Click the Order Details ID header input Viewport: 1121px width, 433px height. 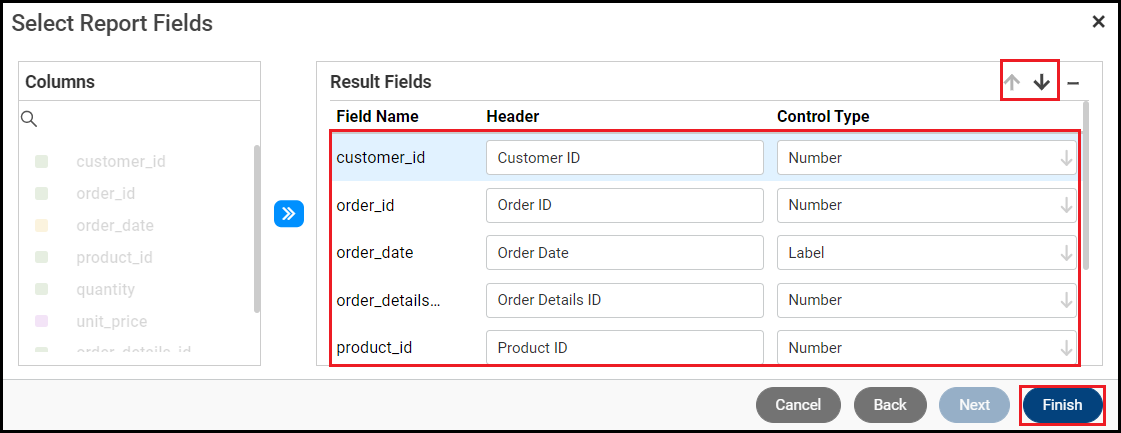click(x=624, y=300)
